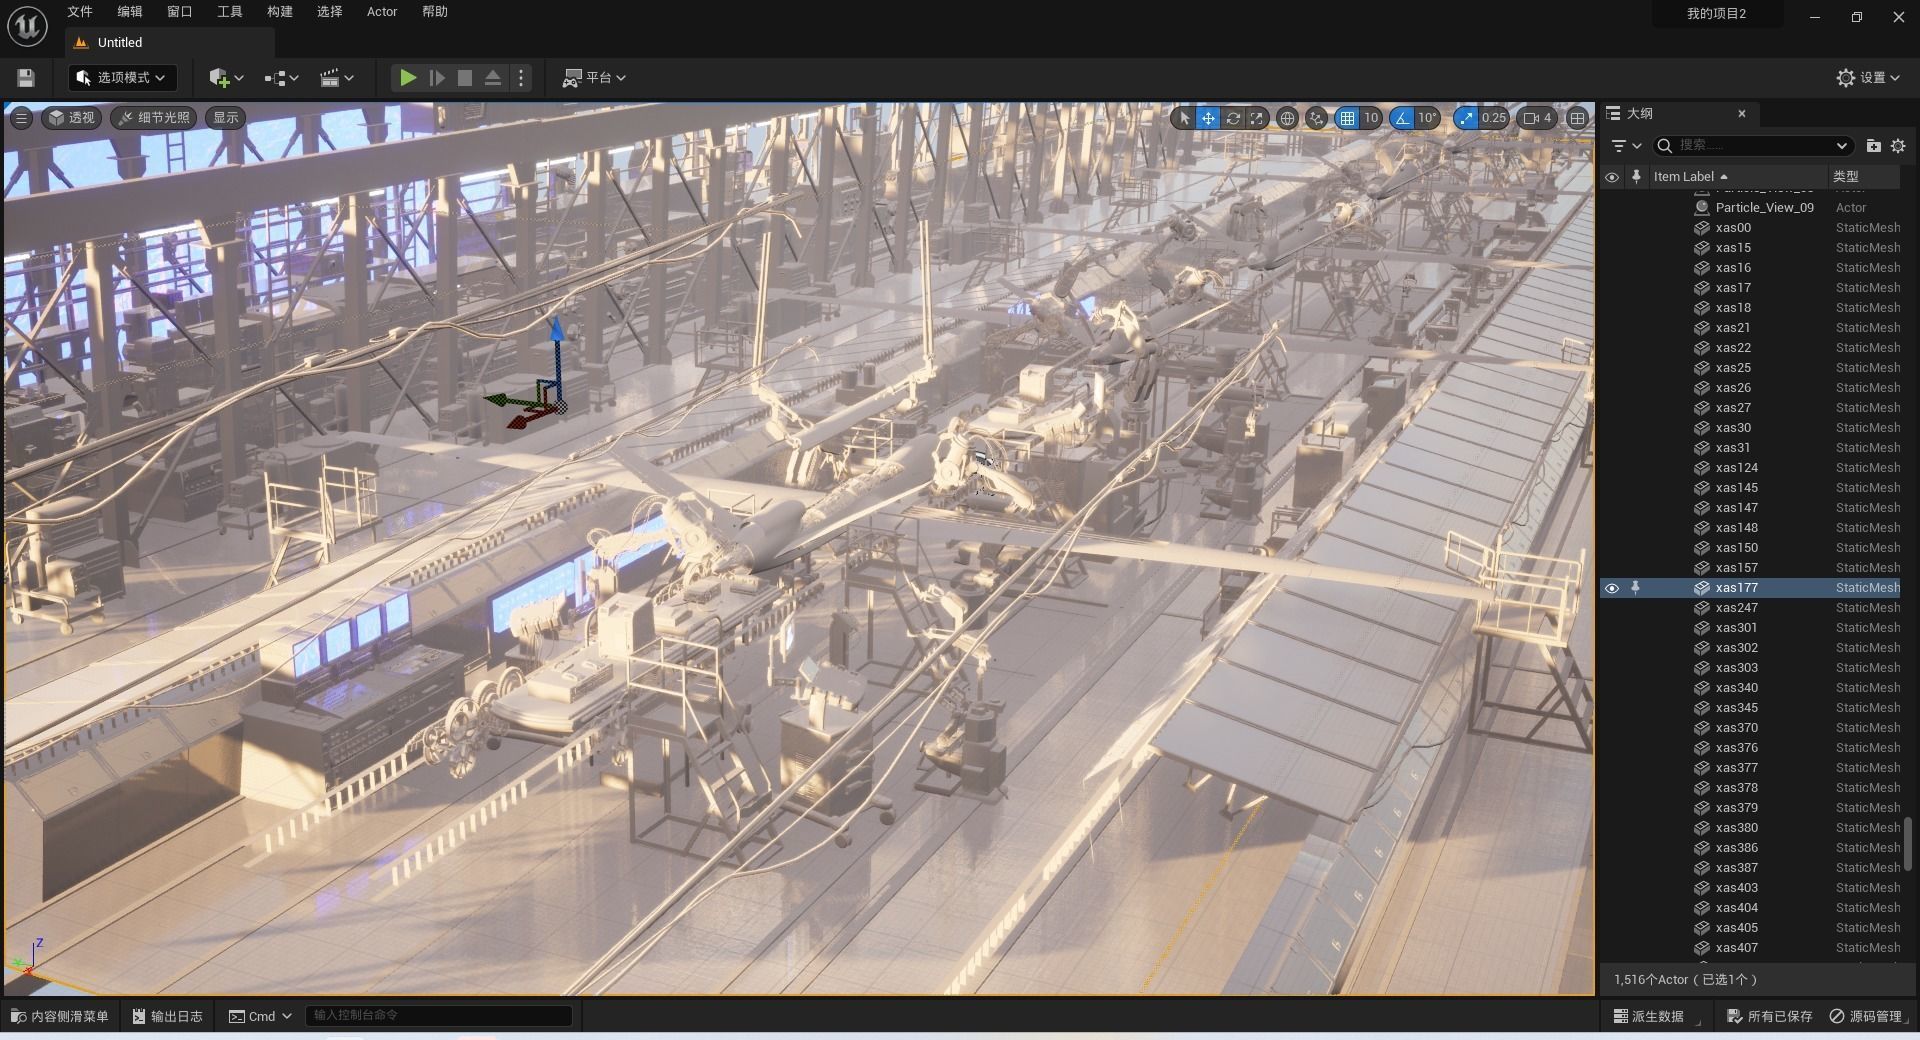Save the current level with disk icon

pyautogui.click(x=26, y=78)
